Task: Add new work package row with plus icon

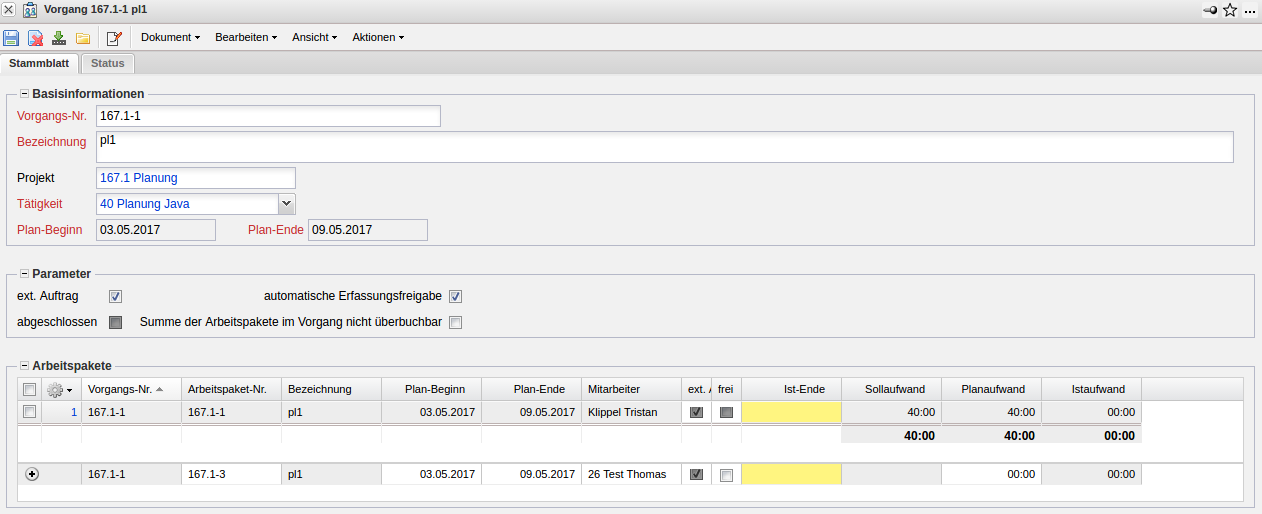Action: click(32, 474)
